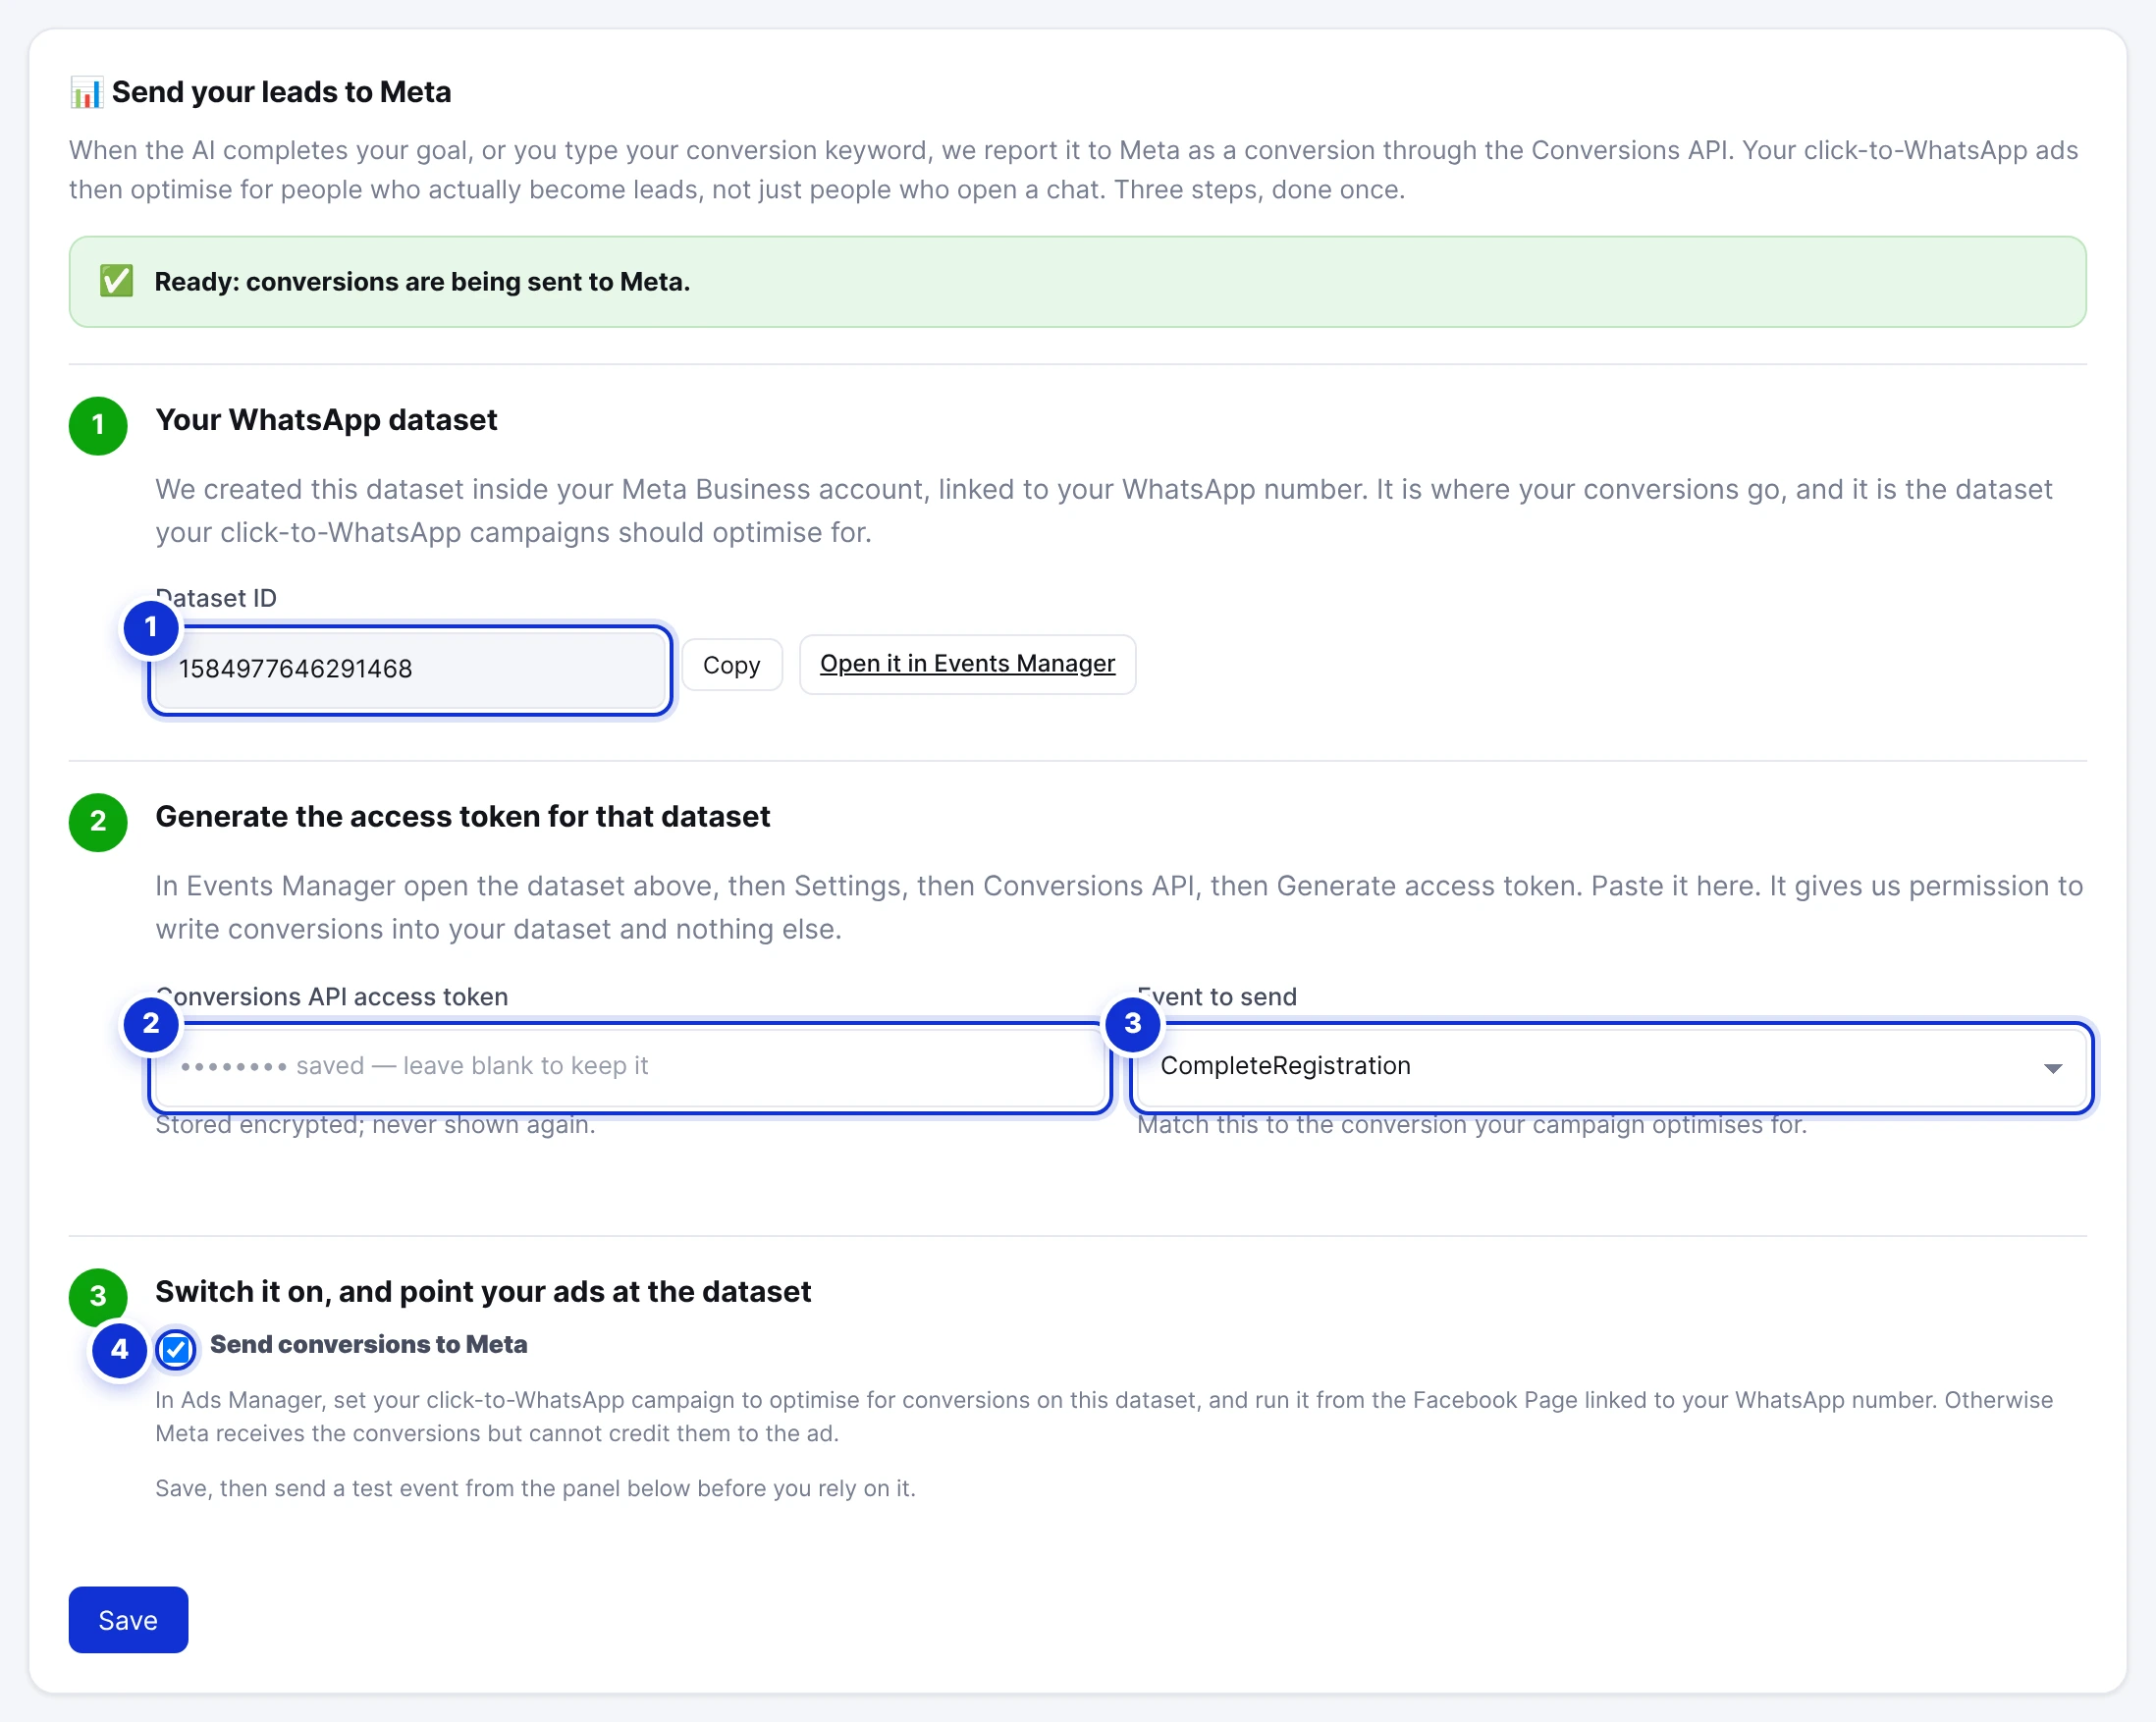
Task: Click the Save button
Action: [128, 1619]
